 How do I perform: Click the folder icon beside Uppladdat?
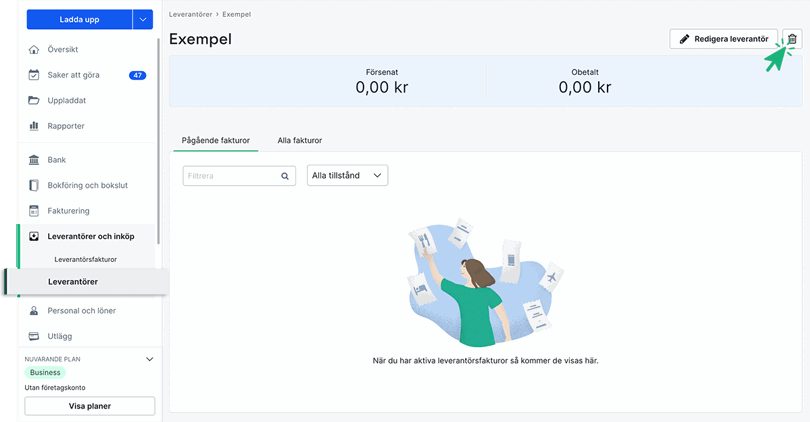coord(34,100)
